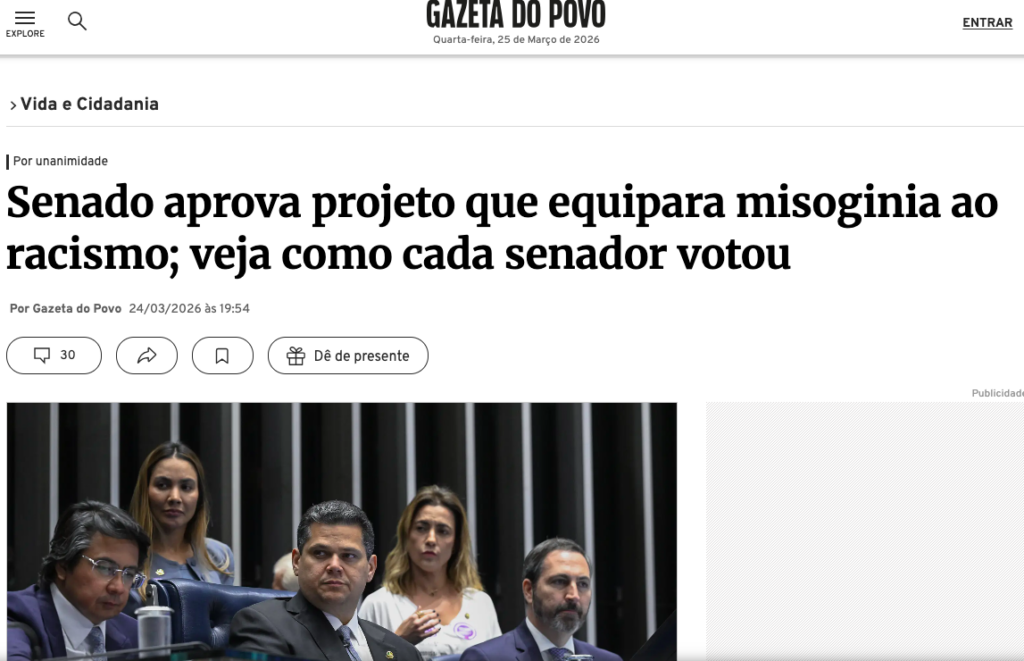This screenshot has height=661, width=1024.
Task: Click the Publicidade label
Action: 997,393
